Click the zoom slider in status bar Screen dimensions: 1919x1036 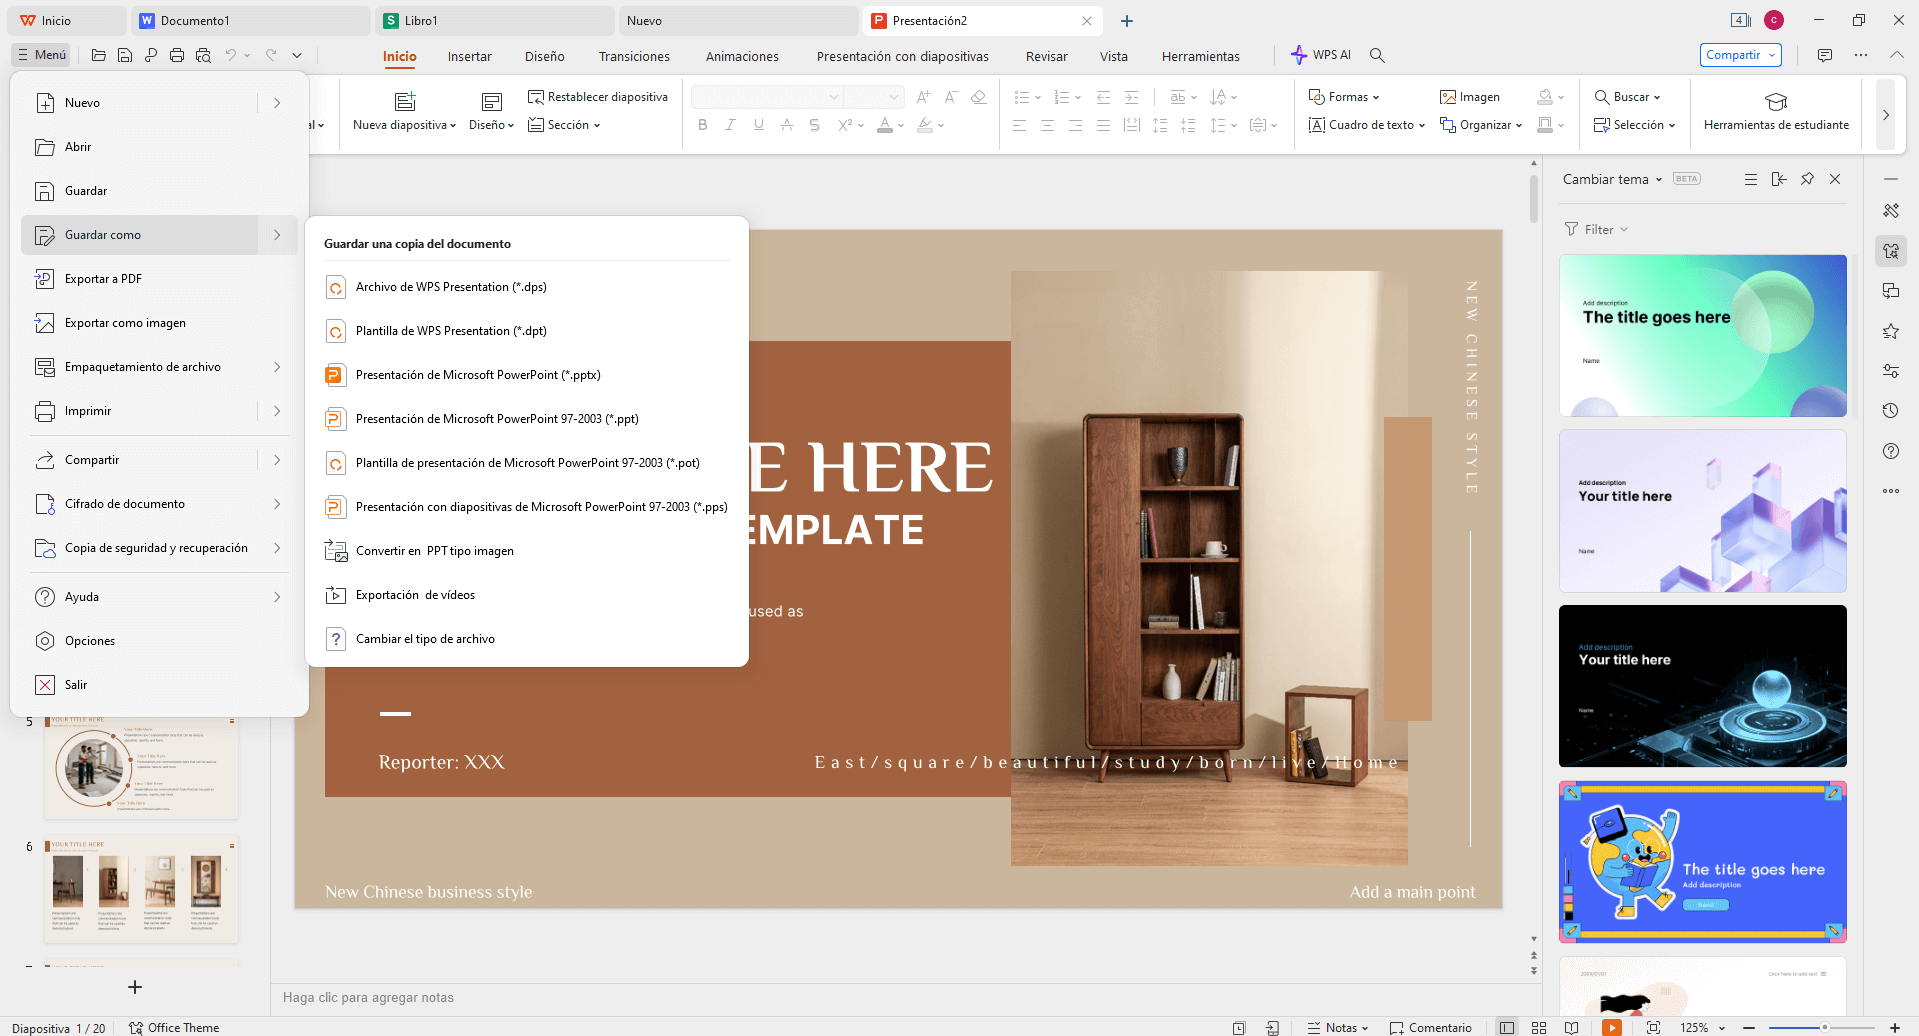(x=1823, y=1027)
